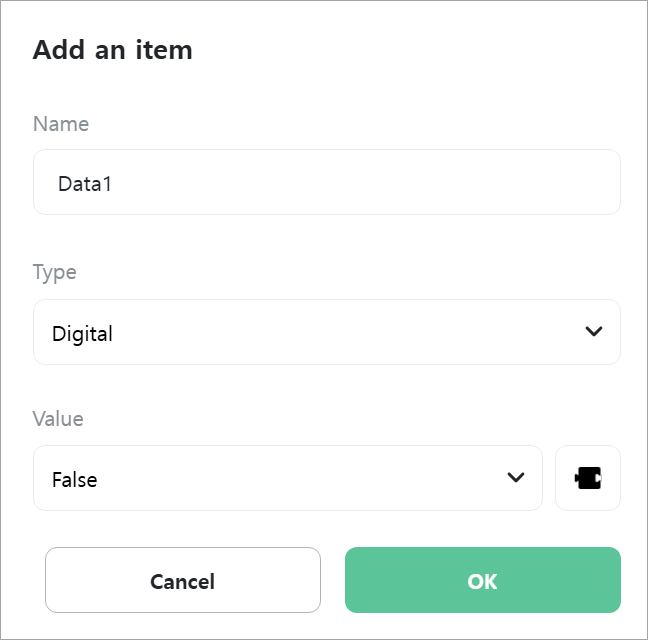Click the empty area inside the Name box

tap(364, 182)
